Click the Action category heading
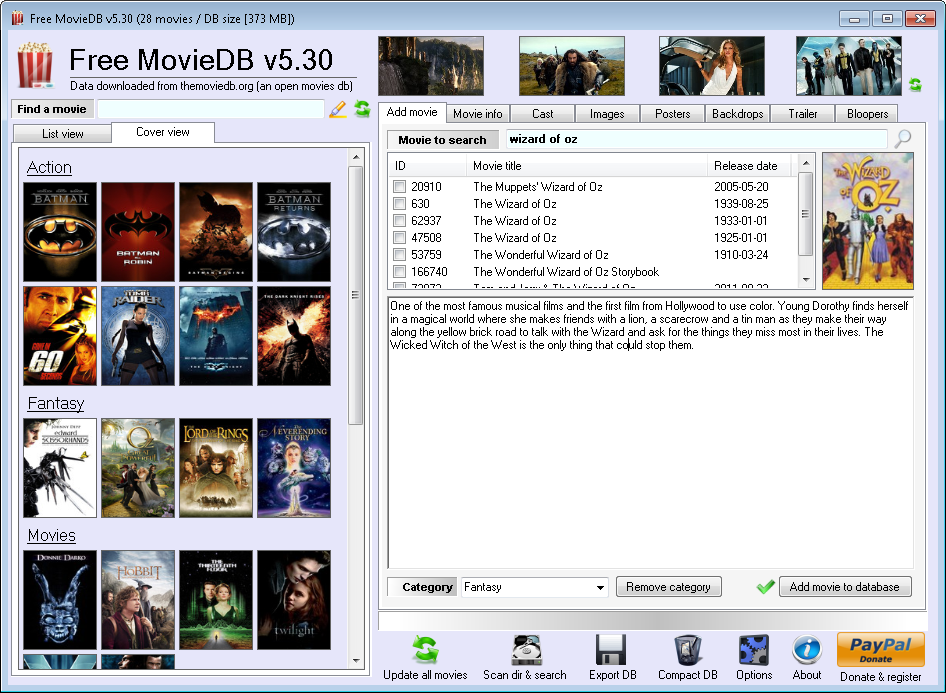 click(49, 167)
